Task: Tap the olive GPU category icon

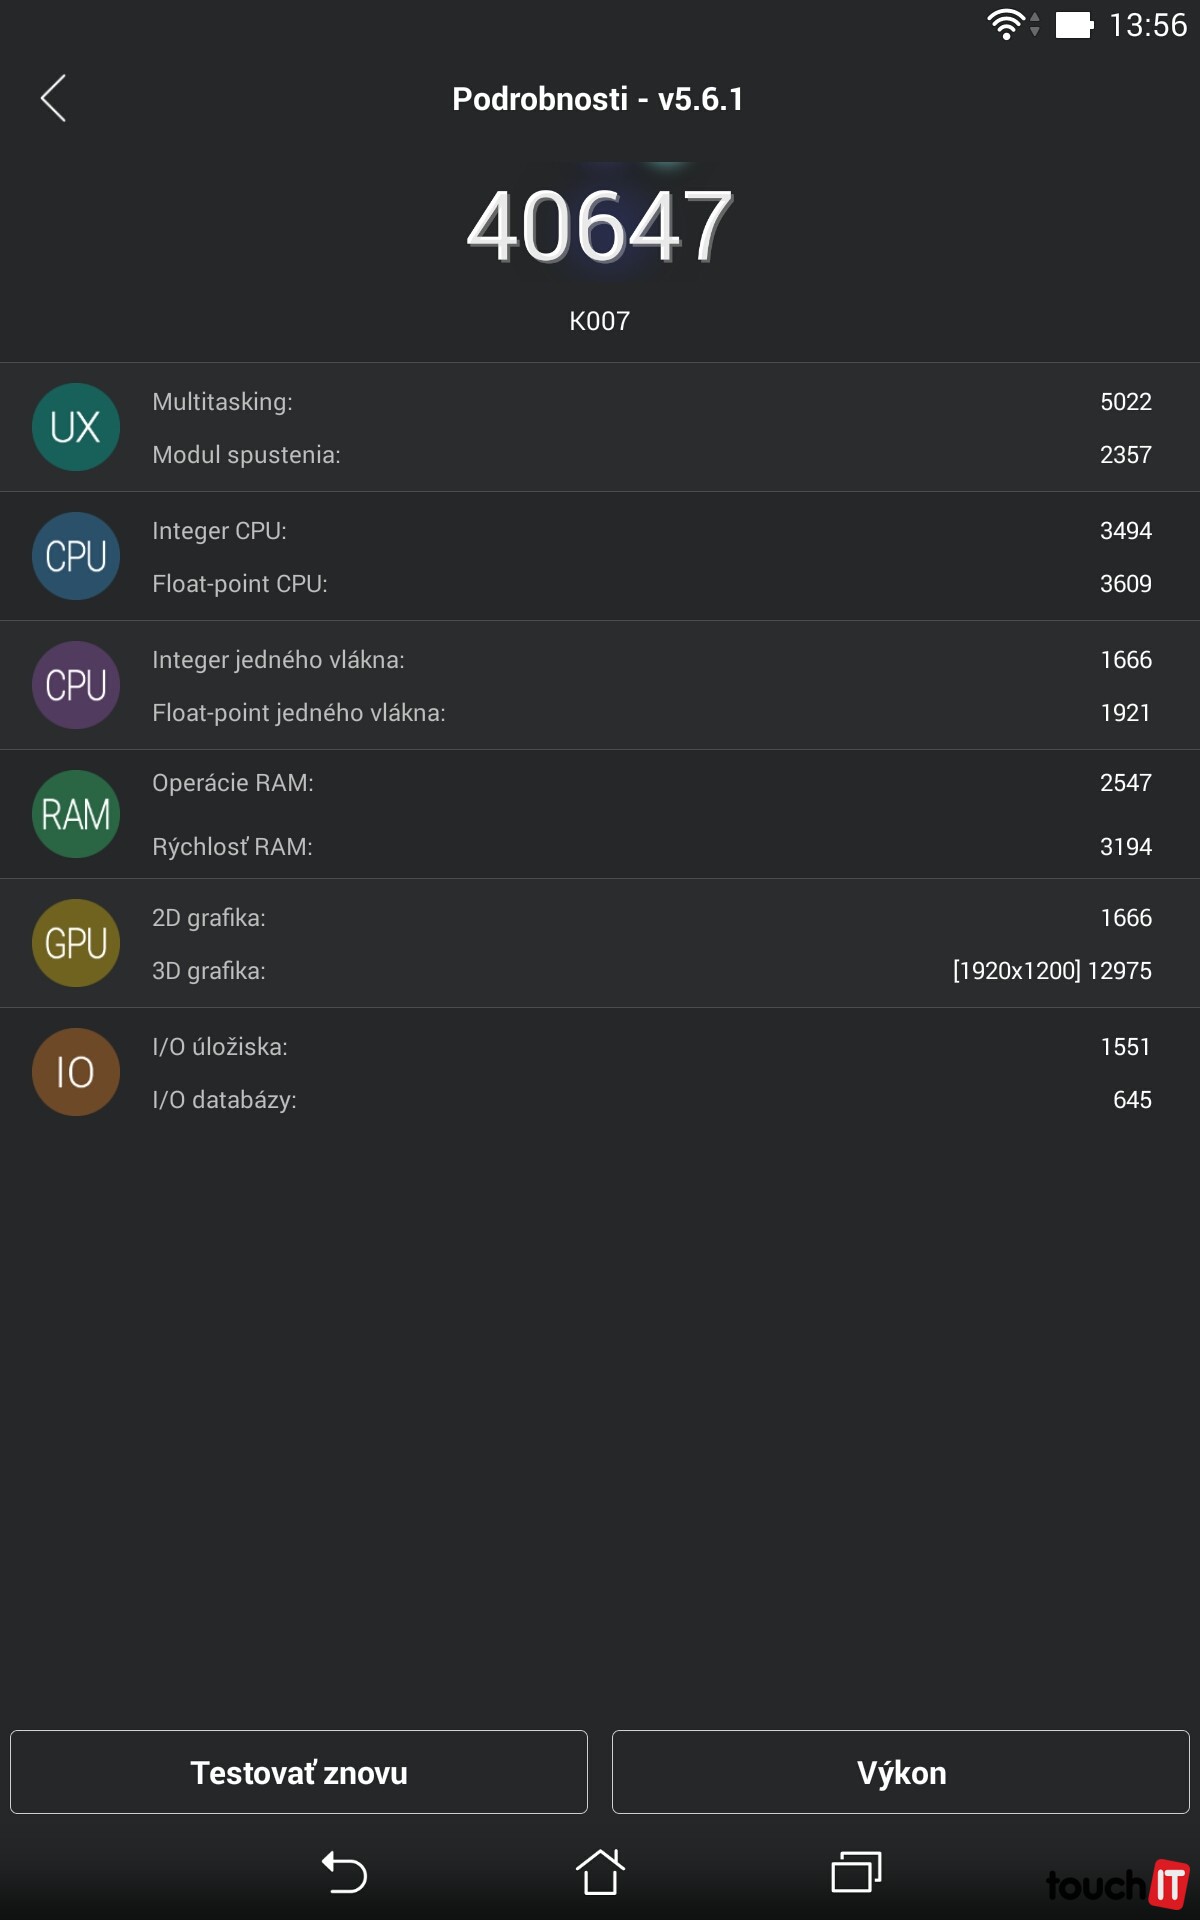Action: click(x=76, y=943)
